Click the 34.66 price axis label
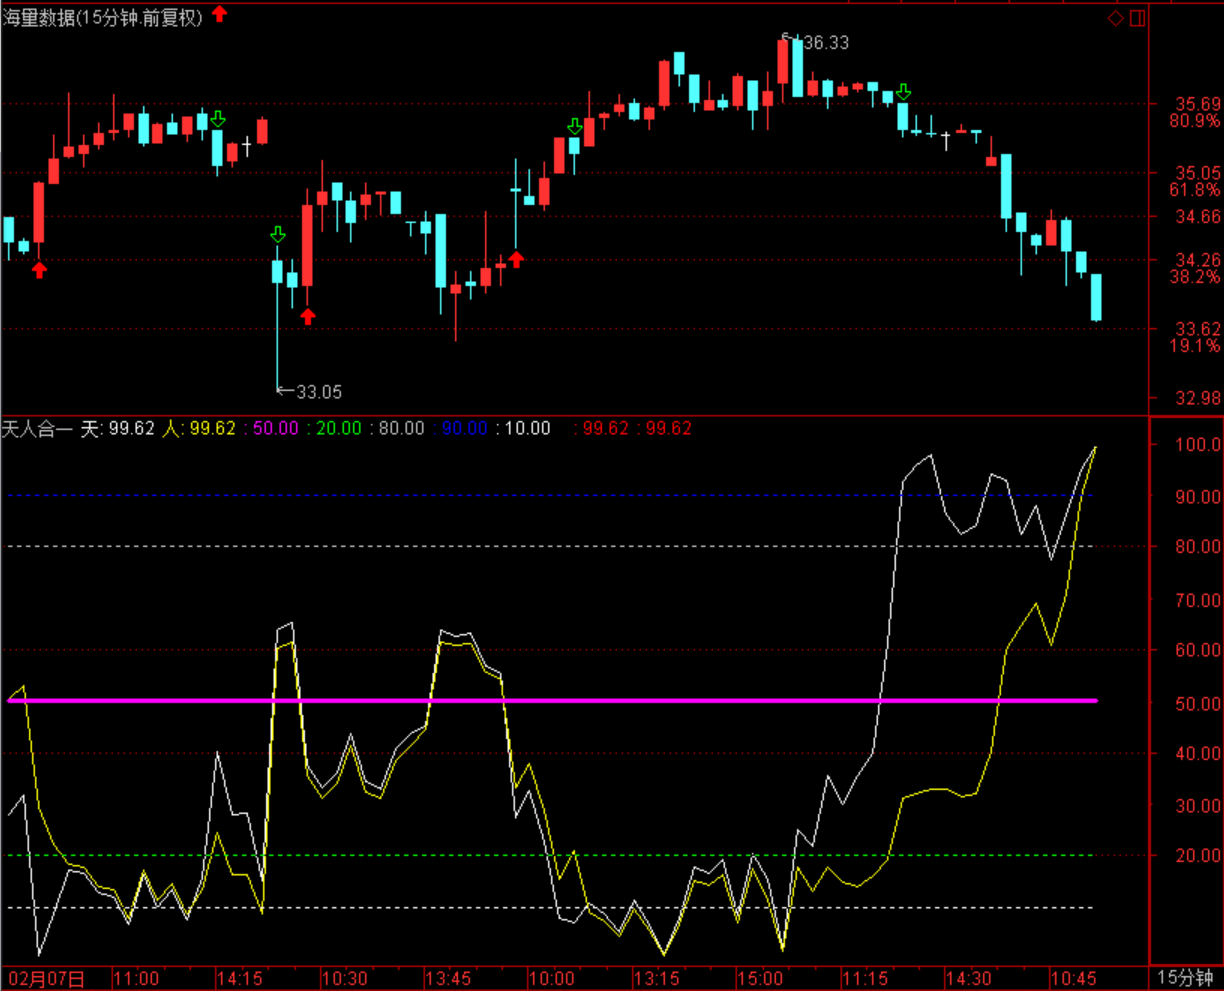 pos(1198,217)
